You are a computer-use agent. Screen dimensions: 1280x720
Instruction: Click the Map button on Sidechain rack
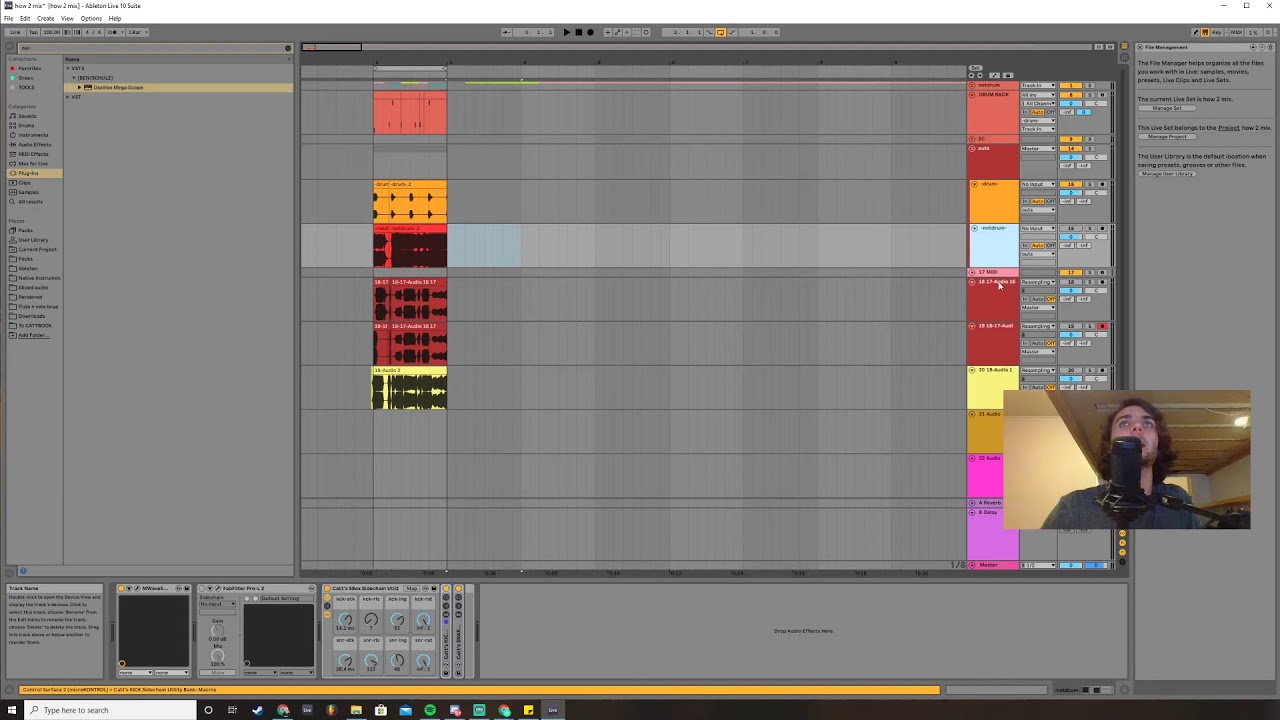point(411,588)
